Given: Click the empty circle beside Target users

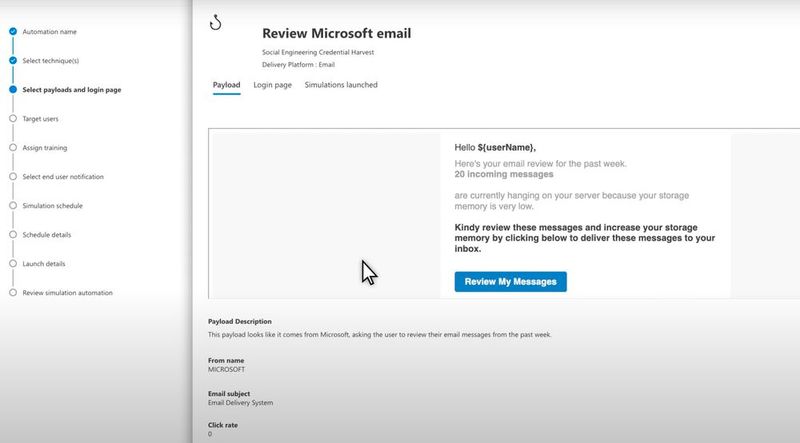Looking at the screenshot, I should (x=13, y=118).
